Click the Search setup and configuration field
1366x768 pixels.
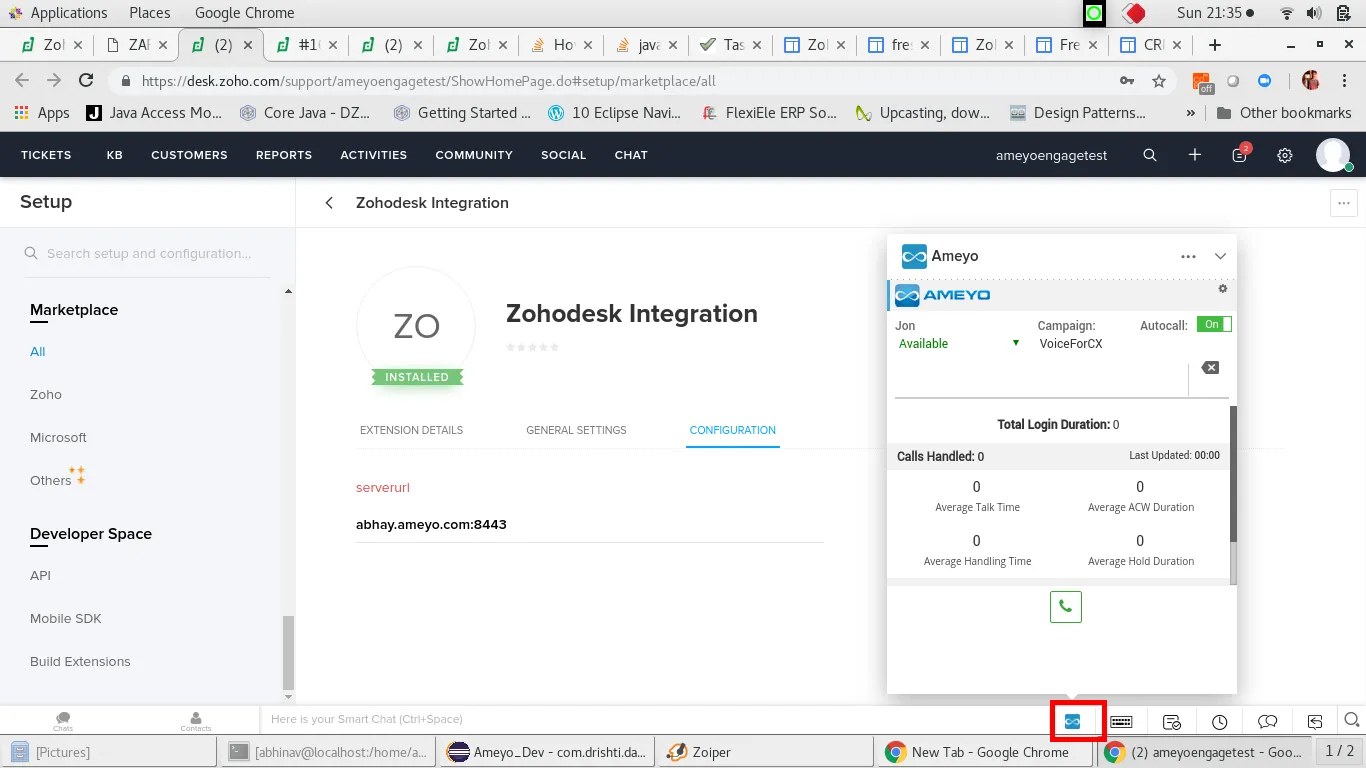pos(147,254)
